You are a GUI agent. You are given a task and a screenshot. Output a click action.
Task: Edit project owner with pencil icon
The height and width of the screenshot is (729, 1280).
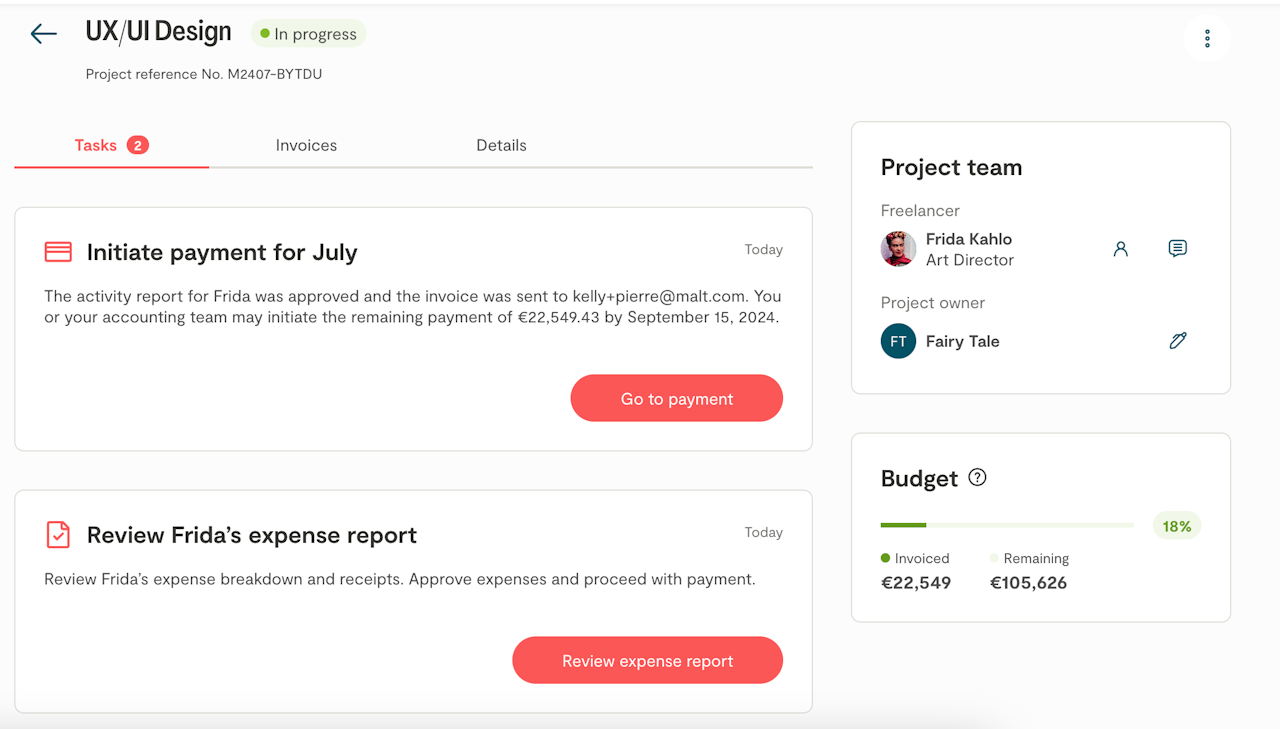[x=1177, y=341]
